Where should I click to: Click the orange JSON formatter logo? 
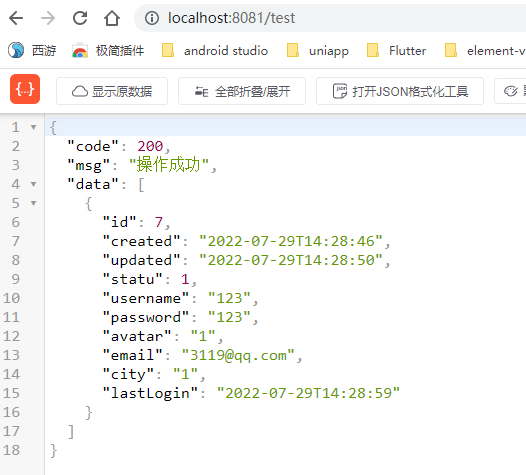click(25, 89)
